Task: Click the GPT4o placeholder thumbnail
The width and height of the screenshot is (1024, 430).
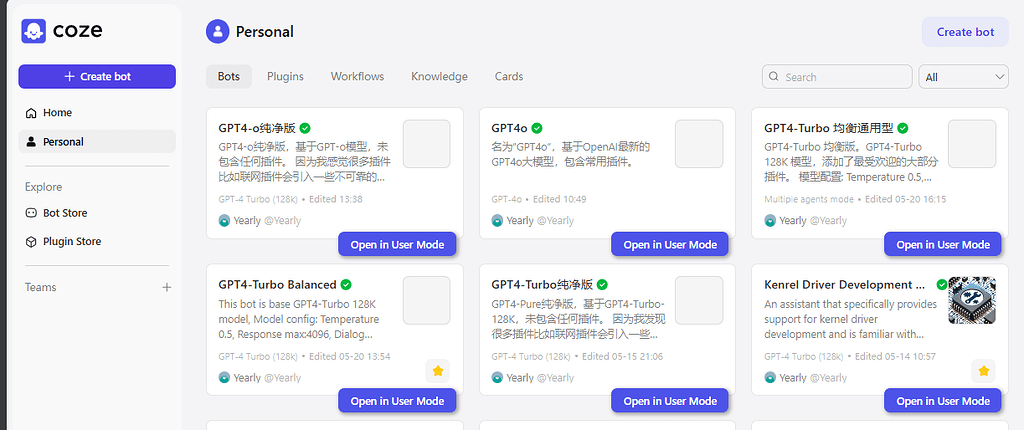Action: 699,144
